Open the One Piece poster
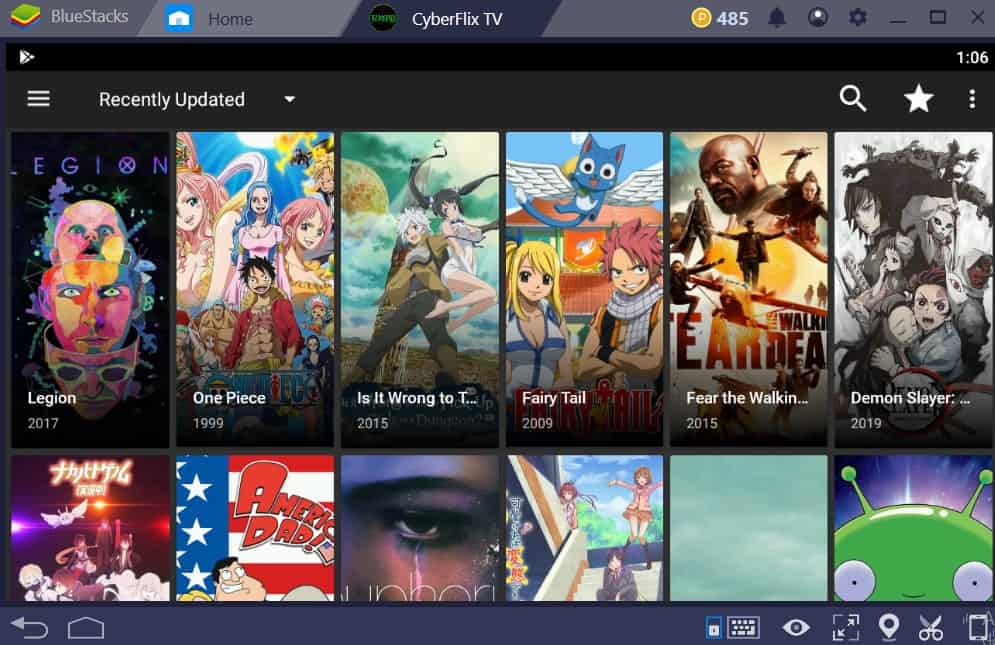 pos(254,289)
